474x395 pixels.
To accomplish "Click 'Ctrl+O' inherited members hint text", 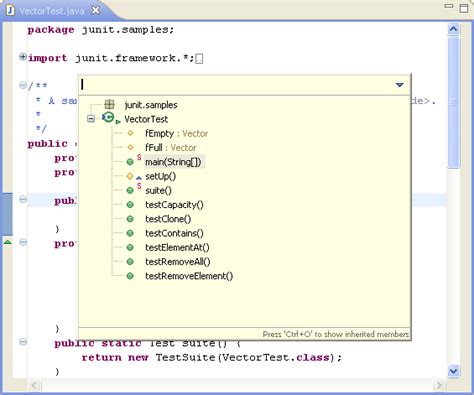I will click(336, 334).
